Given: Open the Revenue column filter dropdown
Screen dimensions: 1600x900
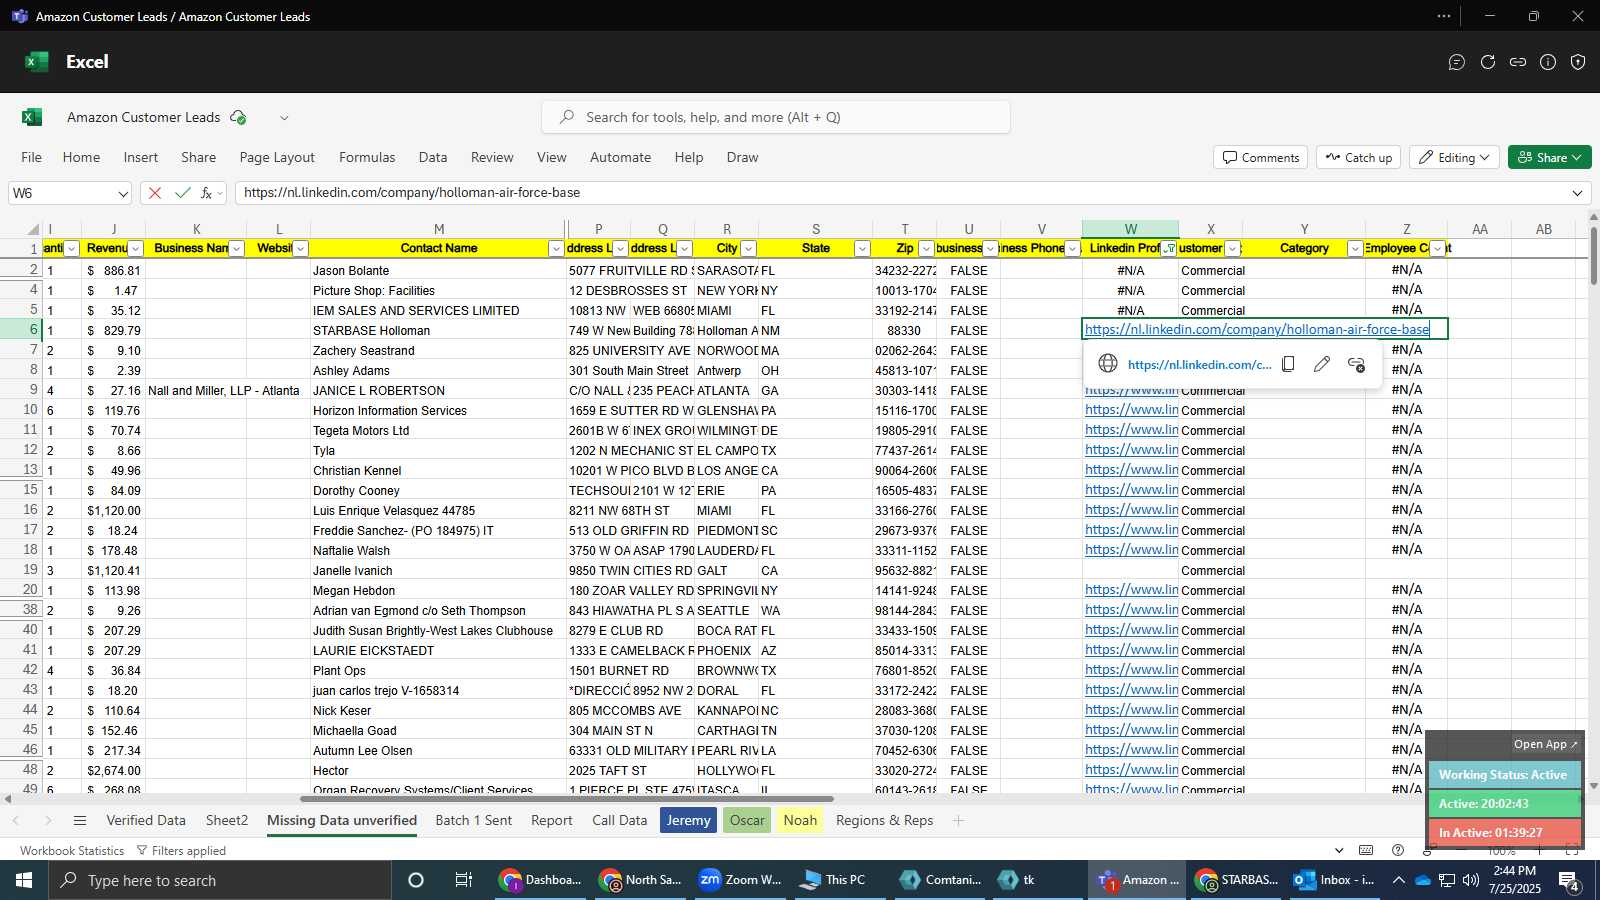Looking at the screenshot, I should [135, 249].
